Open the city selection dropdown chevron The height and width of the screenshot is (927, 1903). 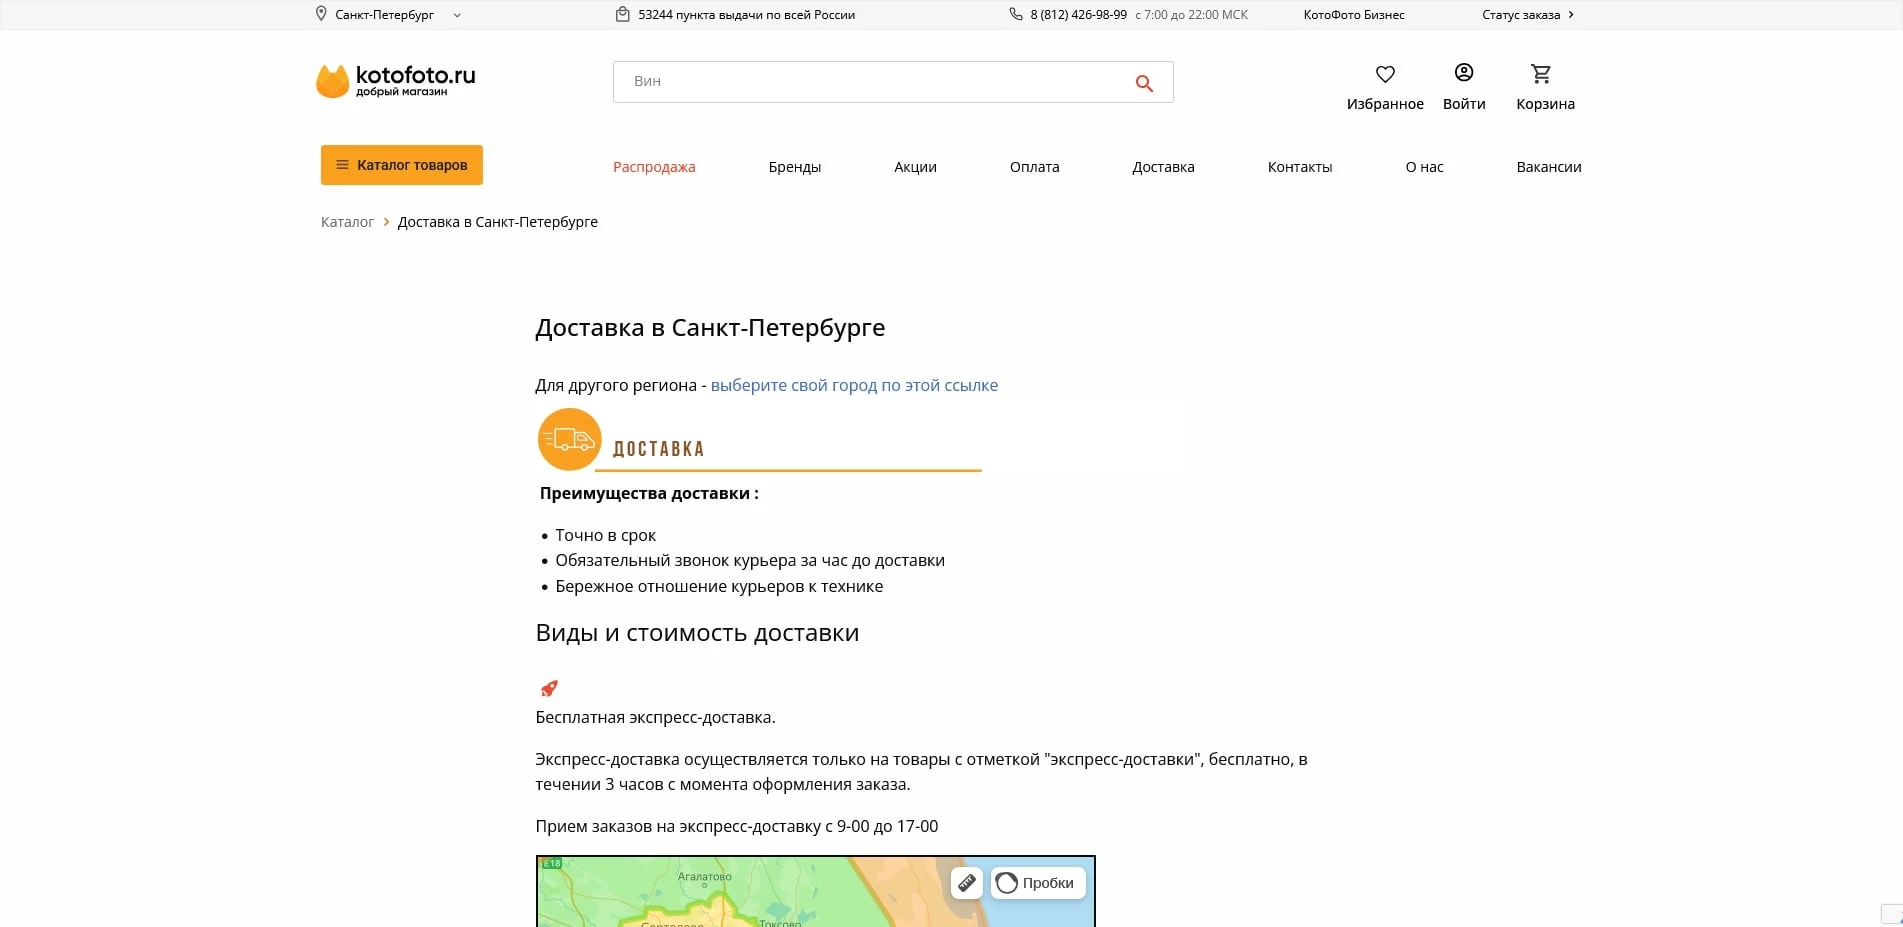pyautogui.click(x=457, y=15)
